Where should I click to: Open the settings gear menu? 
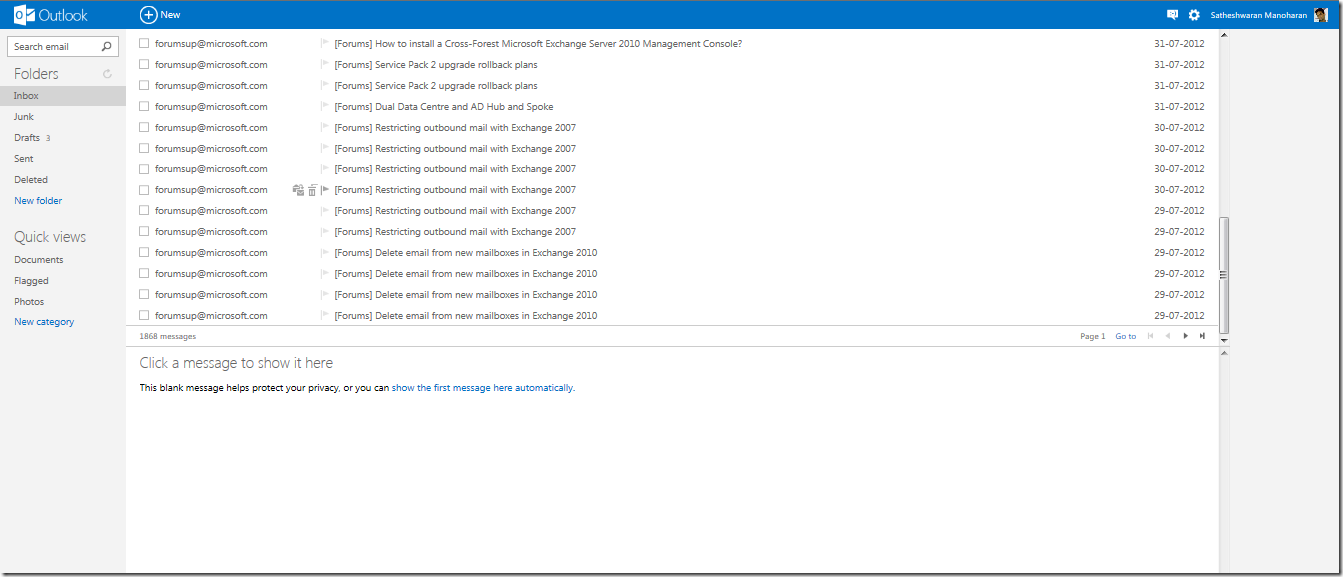click(x=1194, y=15)
